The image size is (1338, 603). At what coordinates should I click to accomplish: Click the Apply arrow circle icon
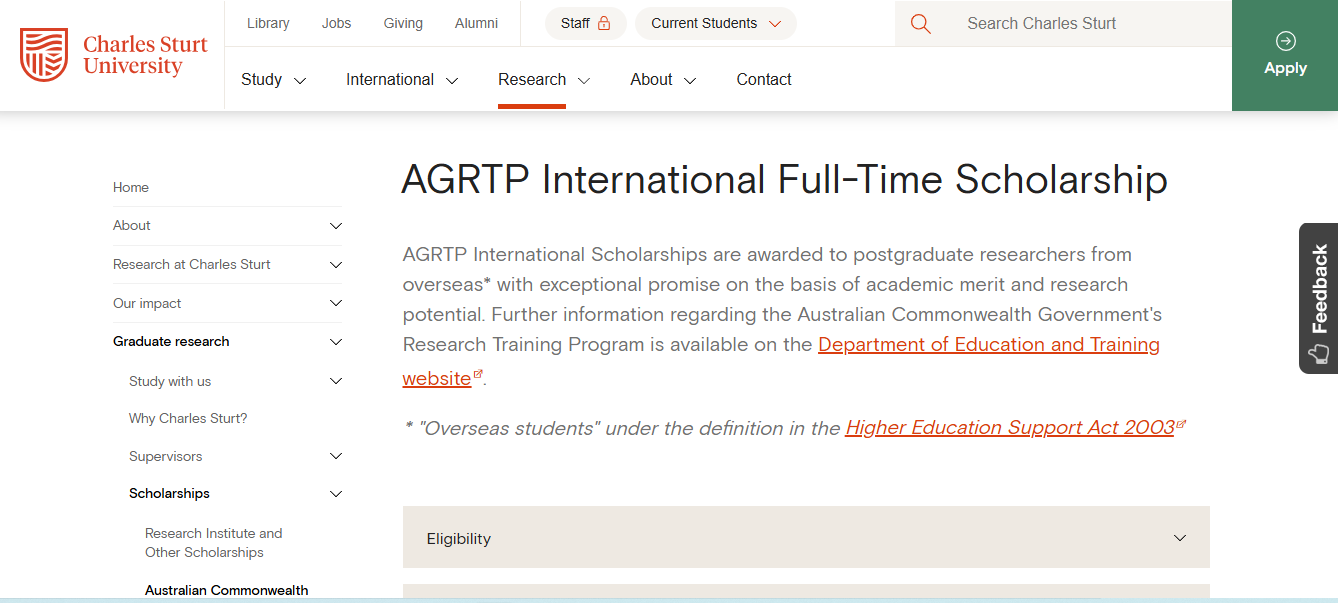tap(1286, 41)
